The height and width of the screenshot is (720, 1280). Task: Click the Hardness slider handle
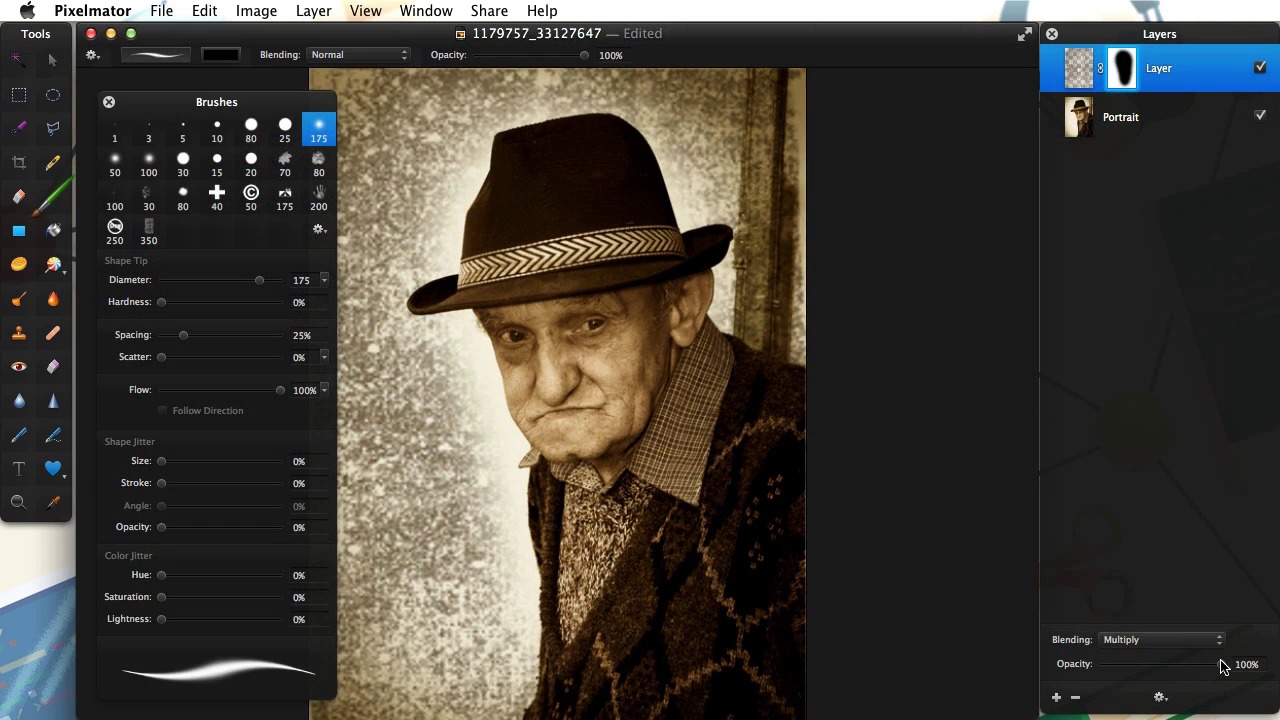(x=161, y=302)
